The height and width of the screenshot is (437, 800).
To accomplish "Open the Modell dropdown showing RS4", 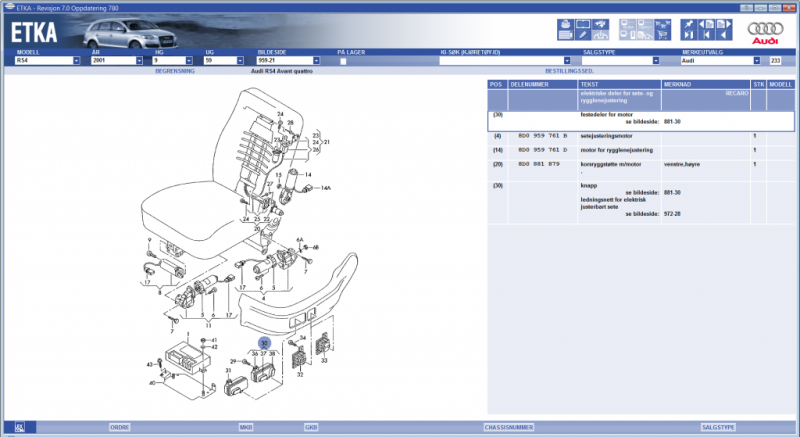I will click(76, 61).
